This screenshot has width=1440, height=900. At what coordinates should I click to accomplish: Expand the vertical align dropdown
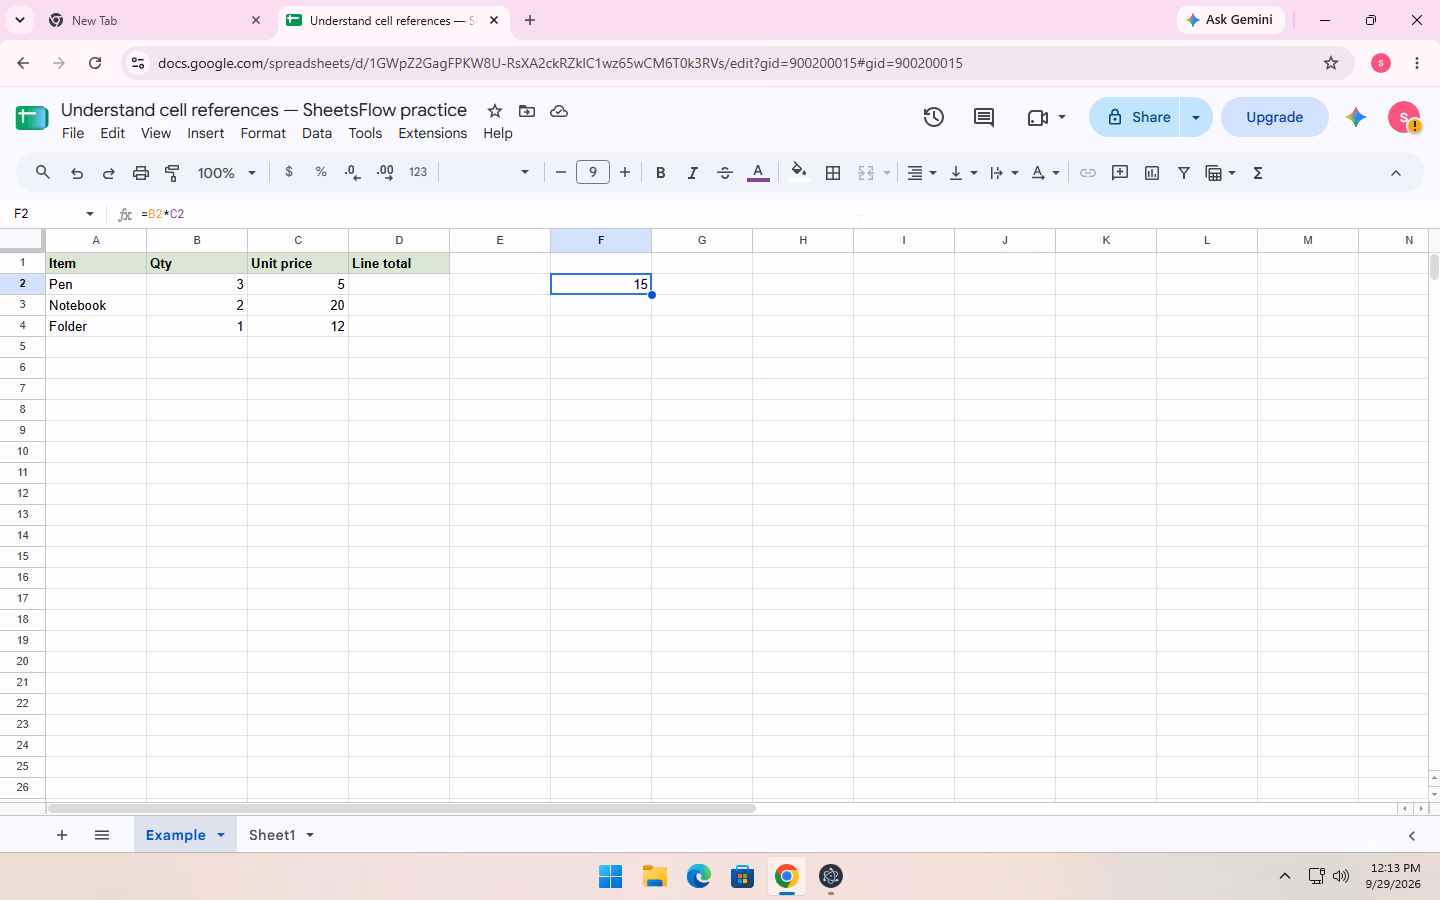coord(963,173)
